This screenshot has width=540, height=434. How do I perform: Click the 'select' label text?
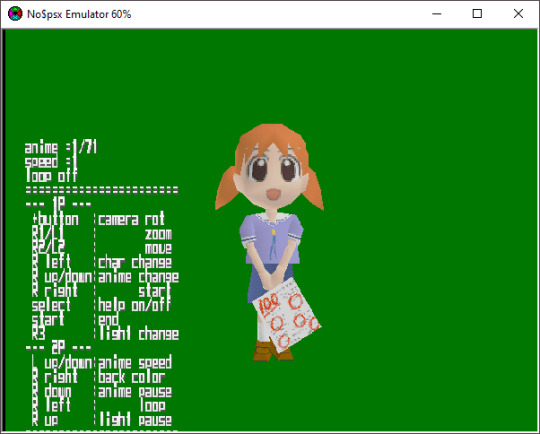[51, 306]
